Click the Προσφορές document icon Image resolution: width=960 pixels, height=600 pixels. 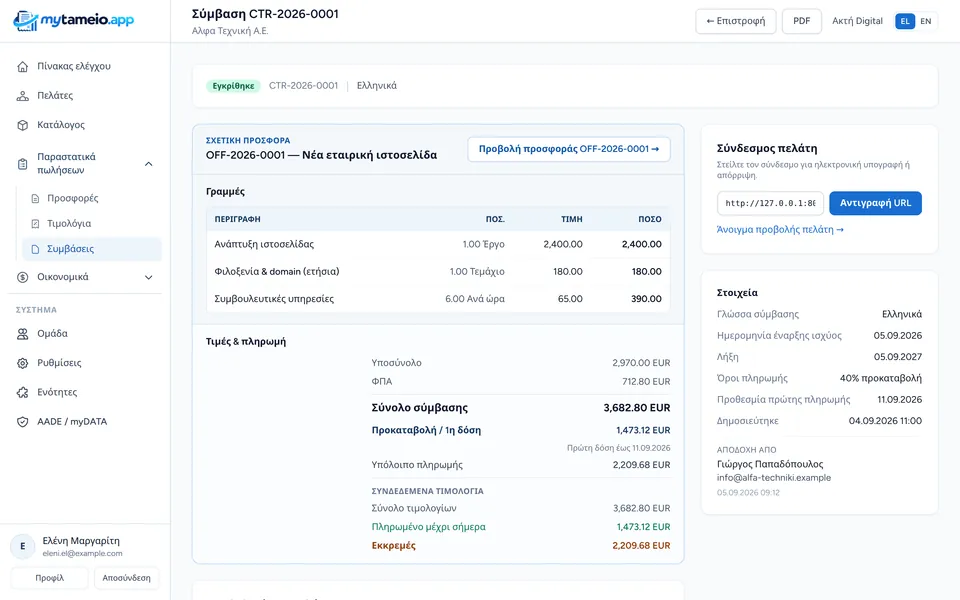[36, 198]
